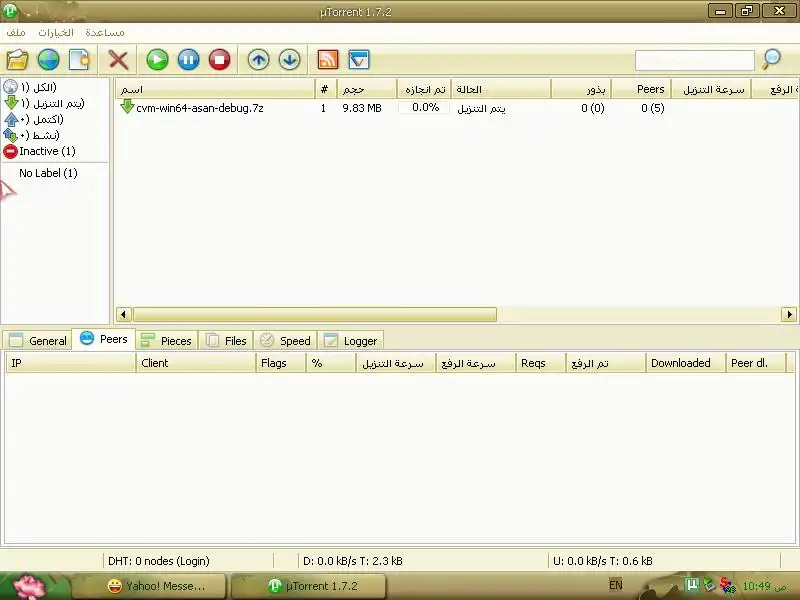Image resolution: width=800 pixels, height=600 pixels.
Task: Sort by حجم column header
Action: tap(366, 89)
